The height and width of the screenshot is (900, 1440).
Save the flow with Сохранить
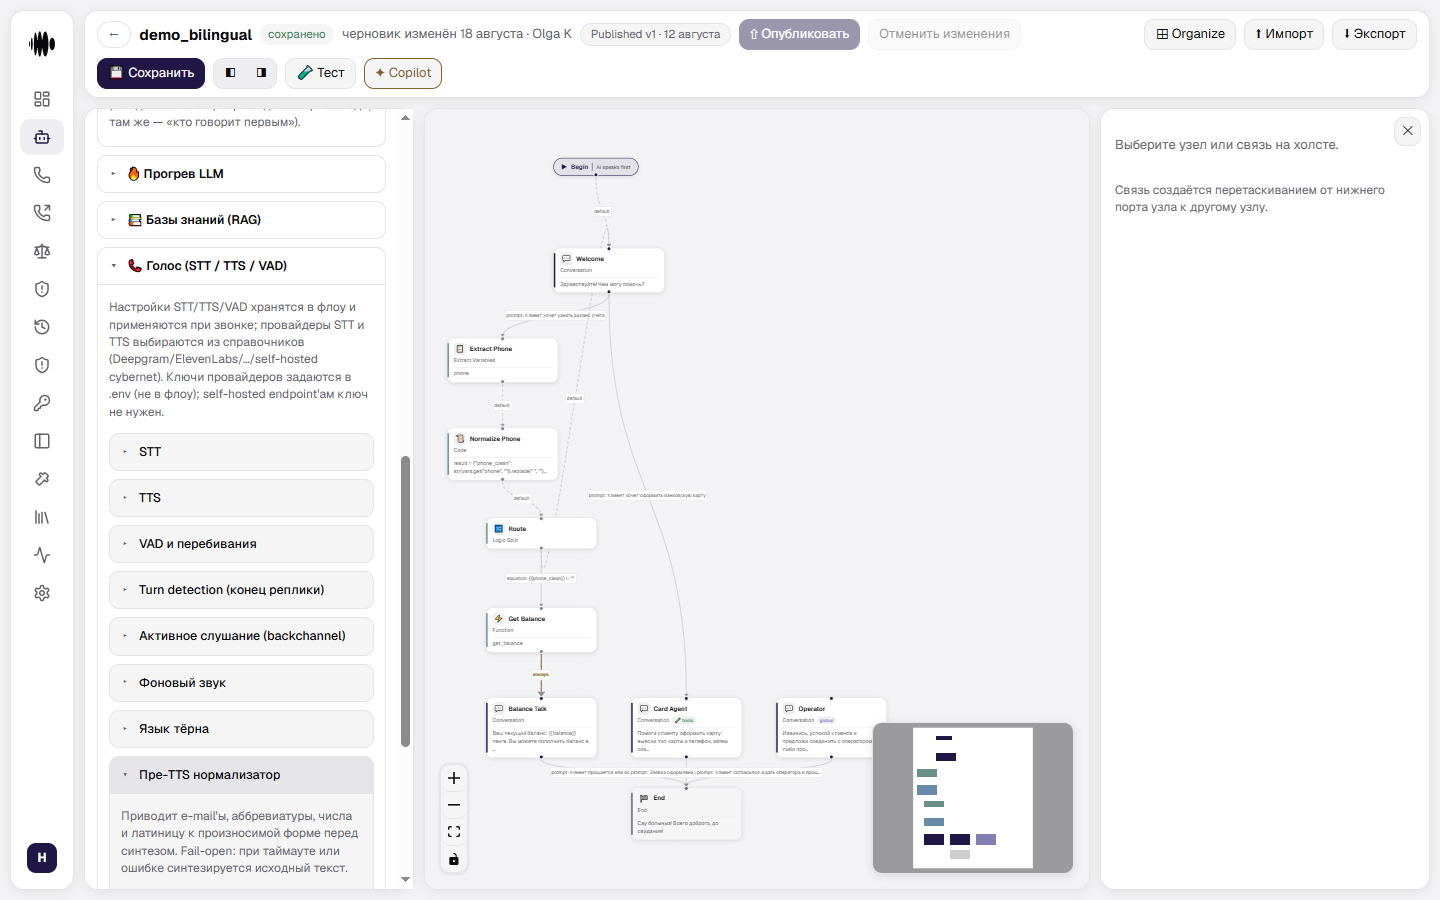[151, 73]
